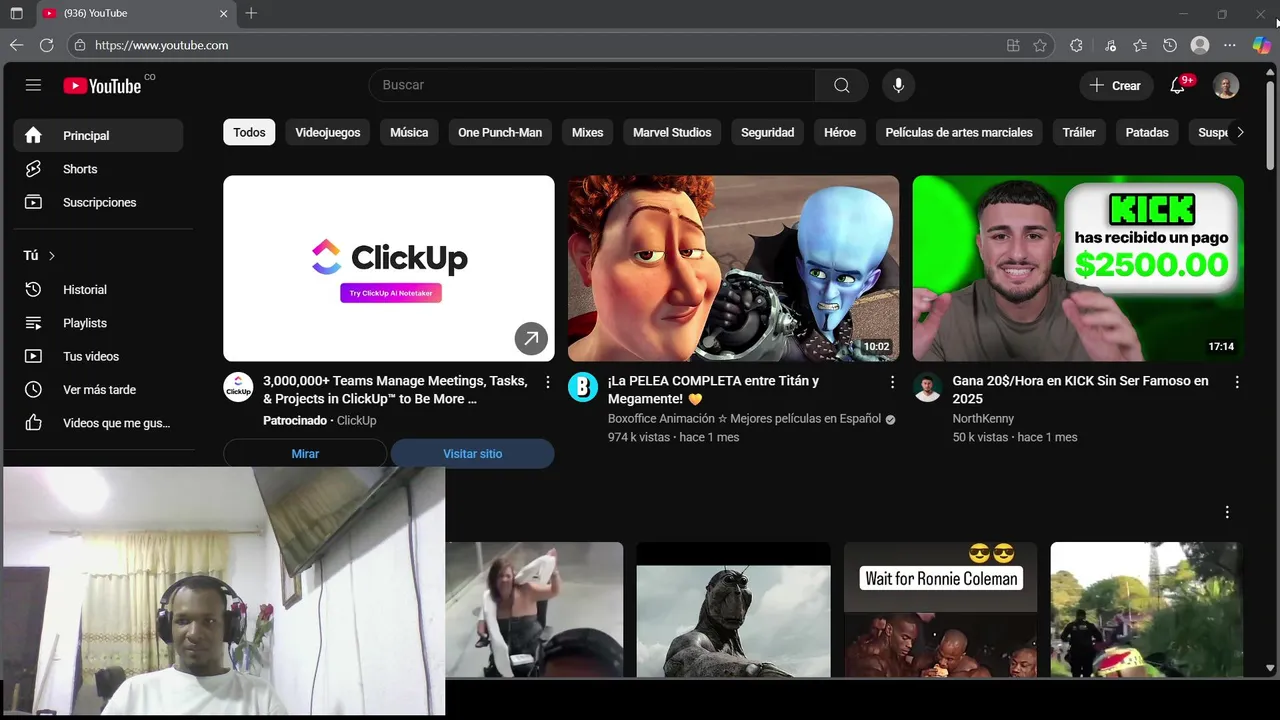Viewport: 1280px width, 720px height.
Task: Open Playlists in the sidebar
Action: tap(98, 323)
